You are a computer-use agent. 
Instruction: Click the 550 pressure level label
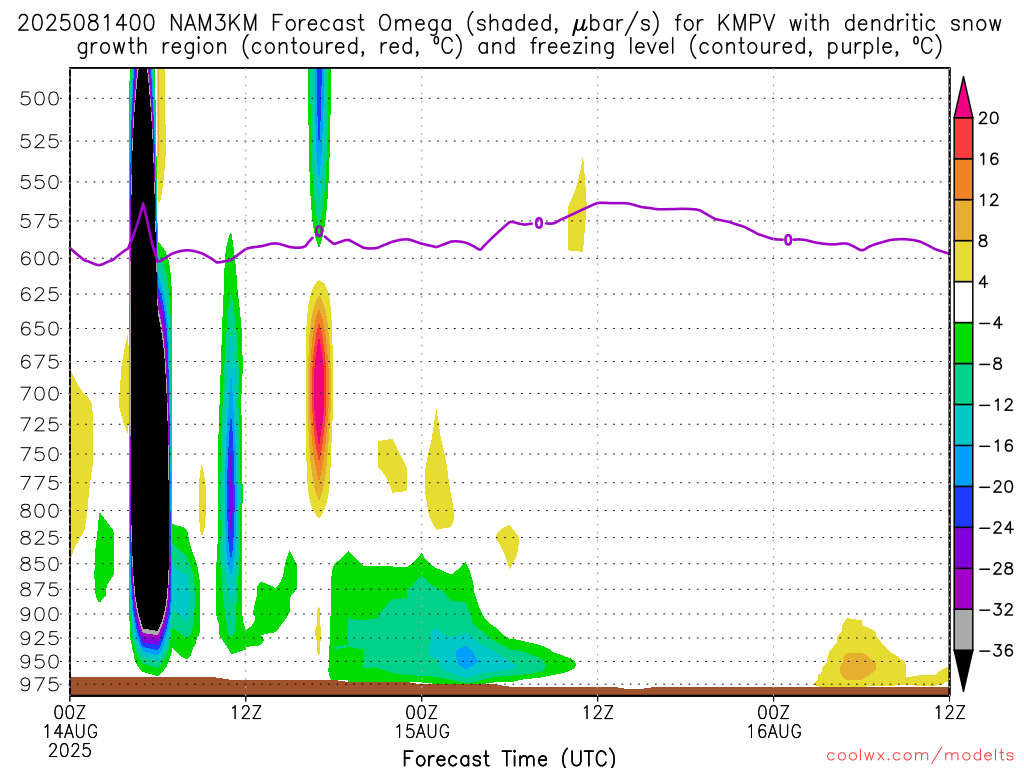[40, 182]
